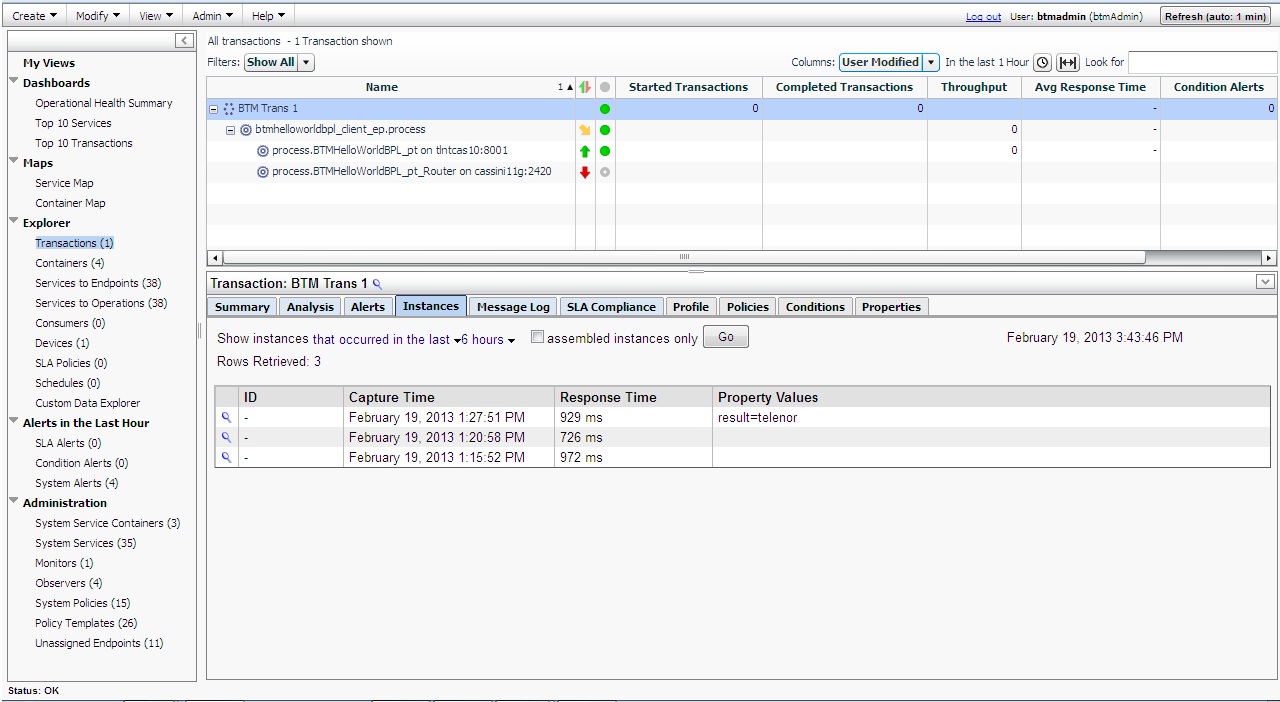1280x702 pixels.
Task: Collapse the left navigation panel with arrow button
Action: [183, 40]
